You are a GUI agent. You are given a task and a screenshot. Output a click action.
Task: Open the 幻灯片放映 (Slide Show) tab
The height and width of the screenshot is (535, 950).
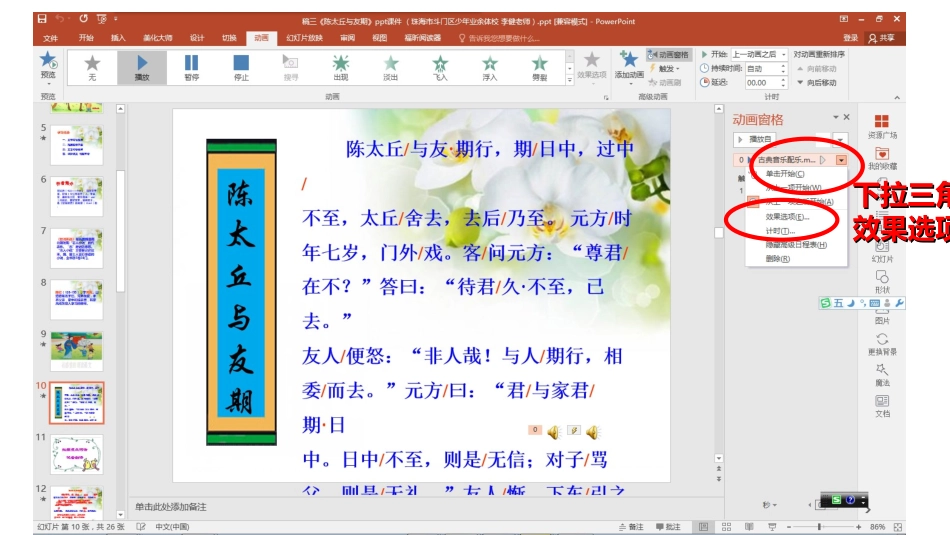pos(304,38)
